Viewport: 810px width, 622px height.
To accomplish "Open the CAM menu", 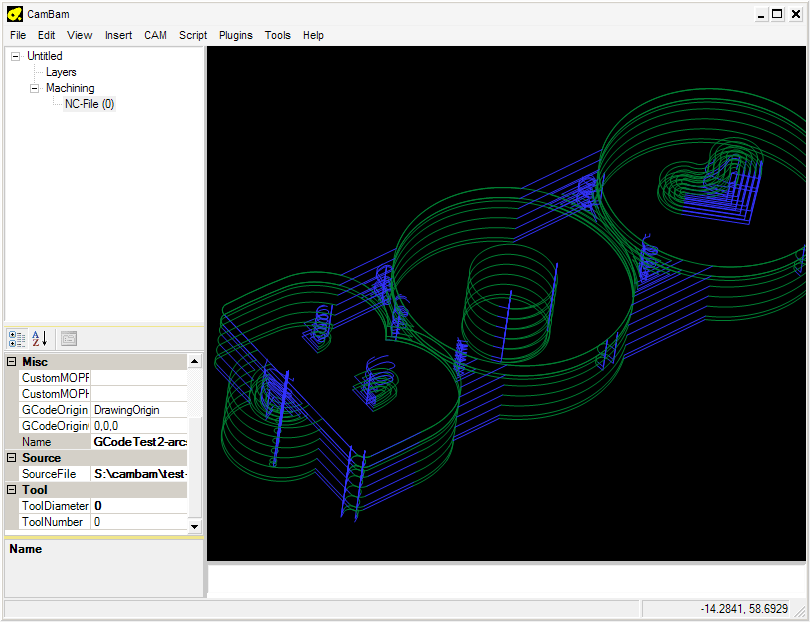I will point(155,35).
